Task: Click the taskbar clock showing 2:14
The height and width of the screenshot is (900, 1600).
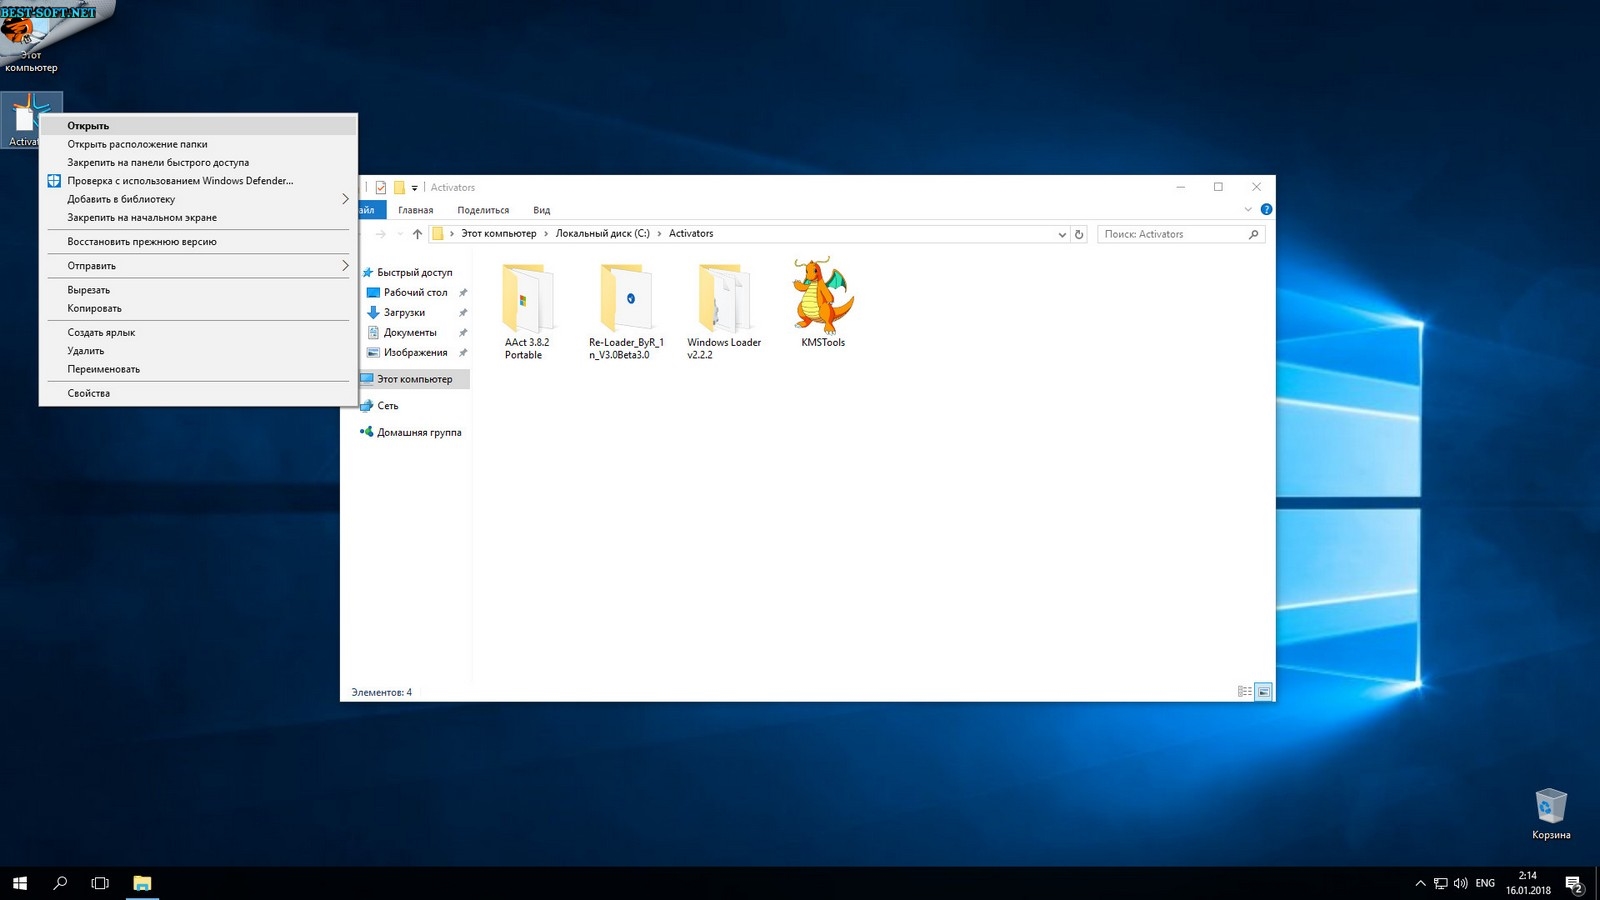Action: point(1528,883)
